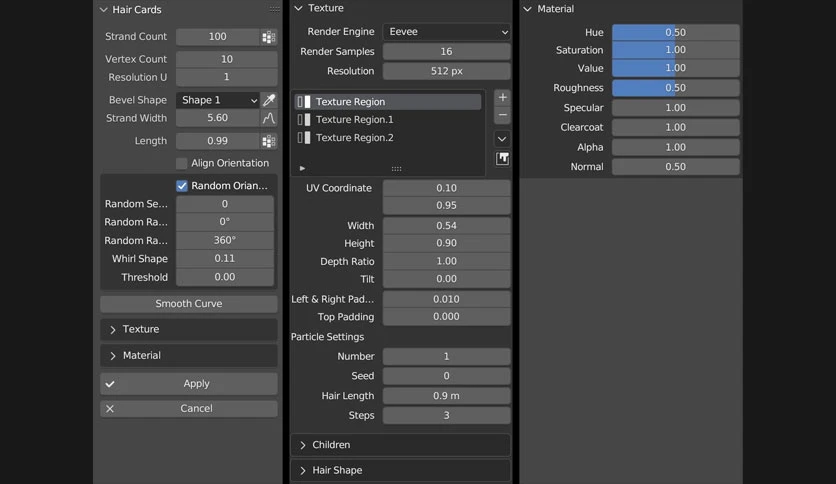Click the Hair Length 0.9 m field
This screenshot has width=836, height=484.
[446, 396]
